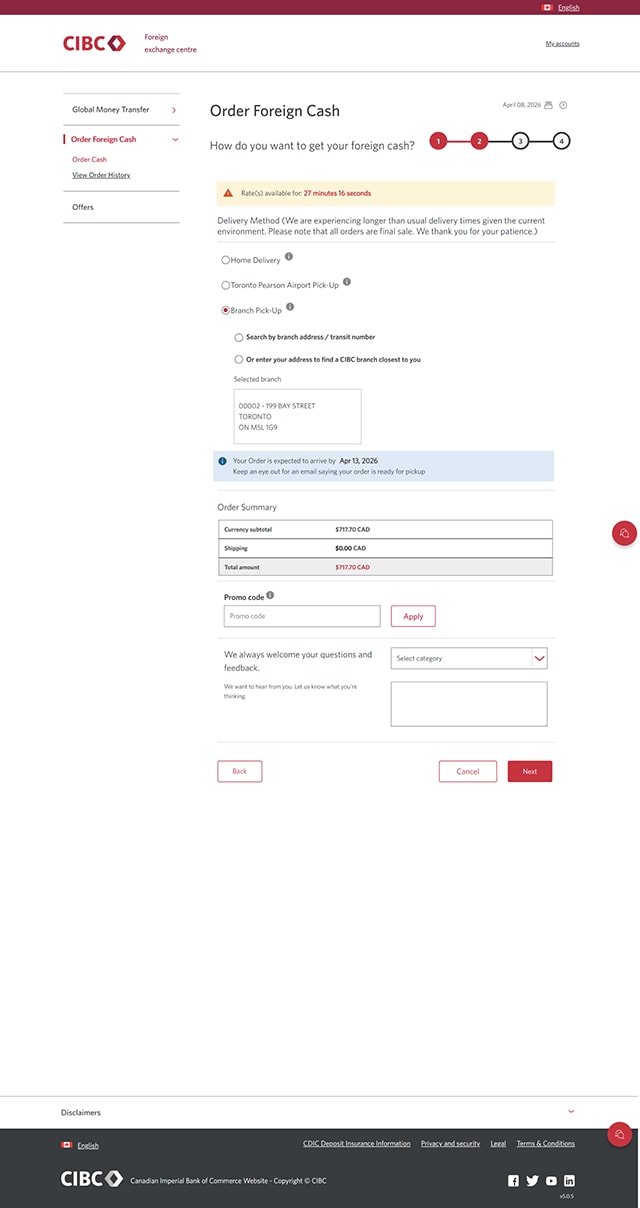The image size is (640, 1208).
Task: Click the Canada flag icon in top bar
Action: coord(547,7)
